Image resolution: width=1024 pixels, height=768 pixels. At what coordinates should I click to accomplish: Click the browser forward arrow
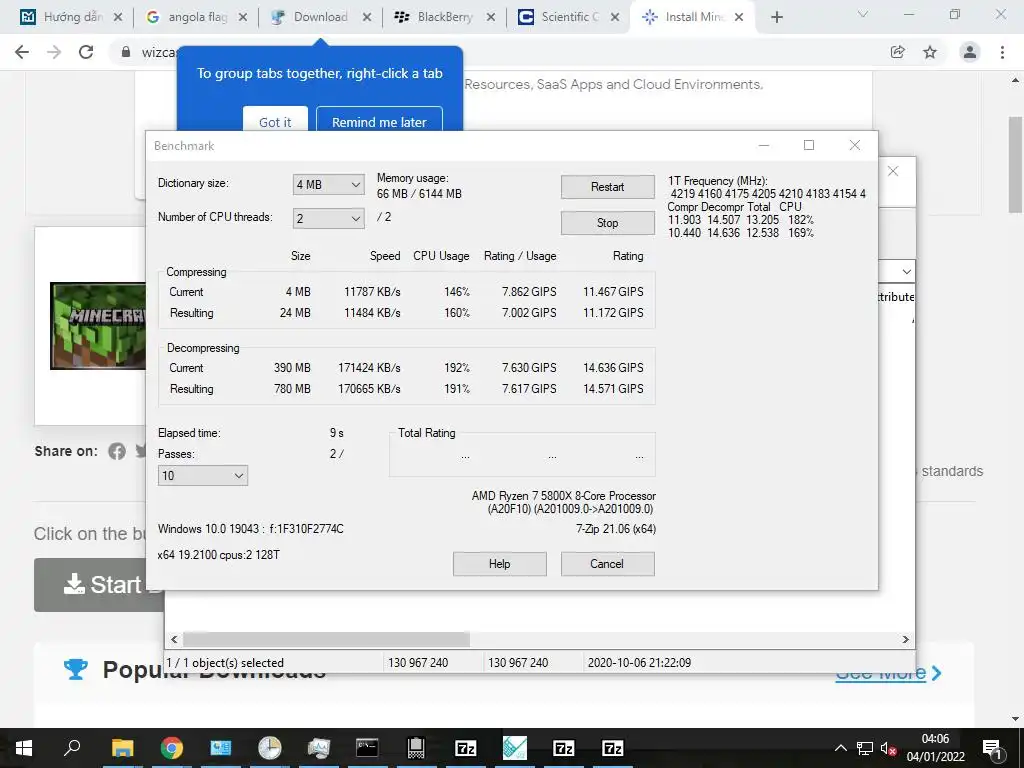(54, 52)
